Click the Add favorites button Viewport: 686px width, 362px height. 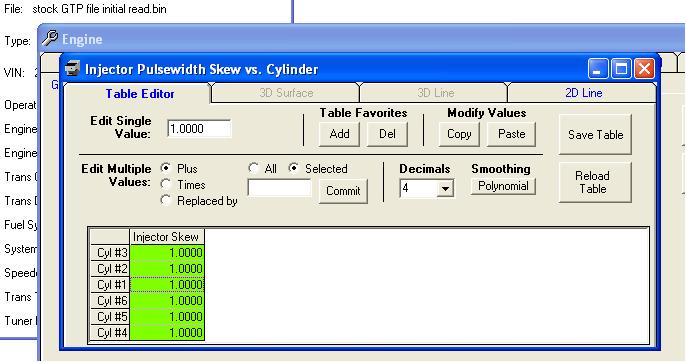click(340, 134)
